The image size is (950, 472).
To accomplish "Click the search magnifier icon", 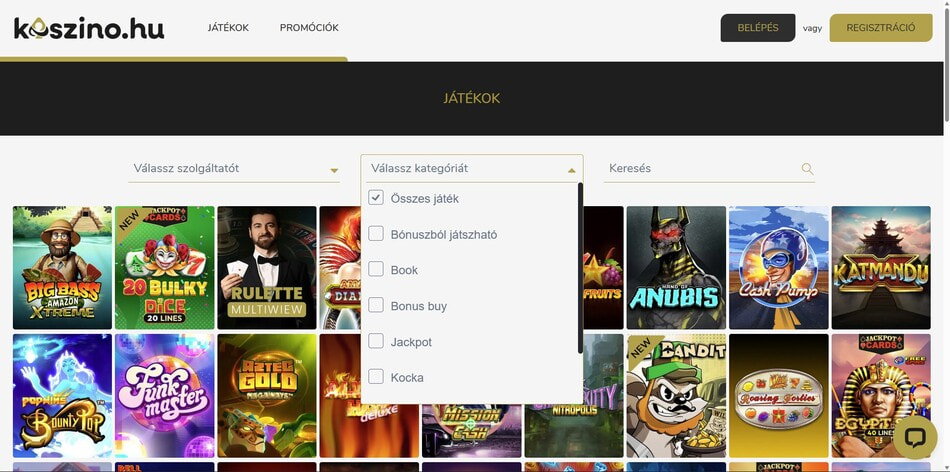I will point(807,168).
